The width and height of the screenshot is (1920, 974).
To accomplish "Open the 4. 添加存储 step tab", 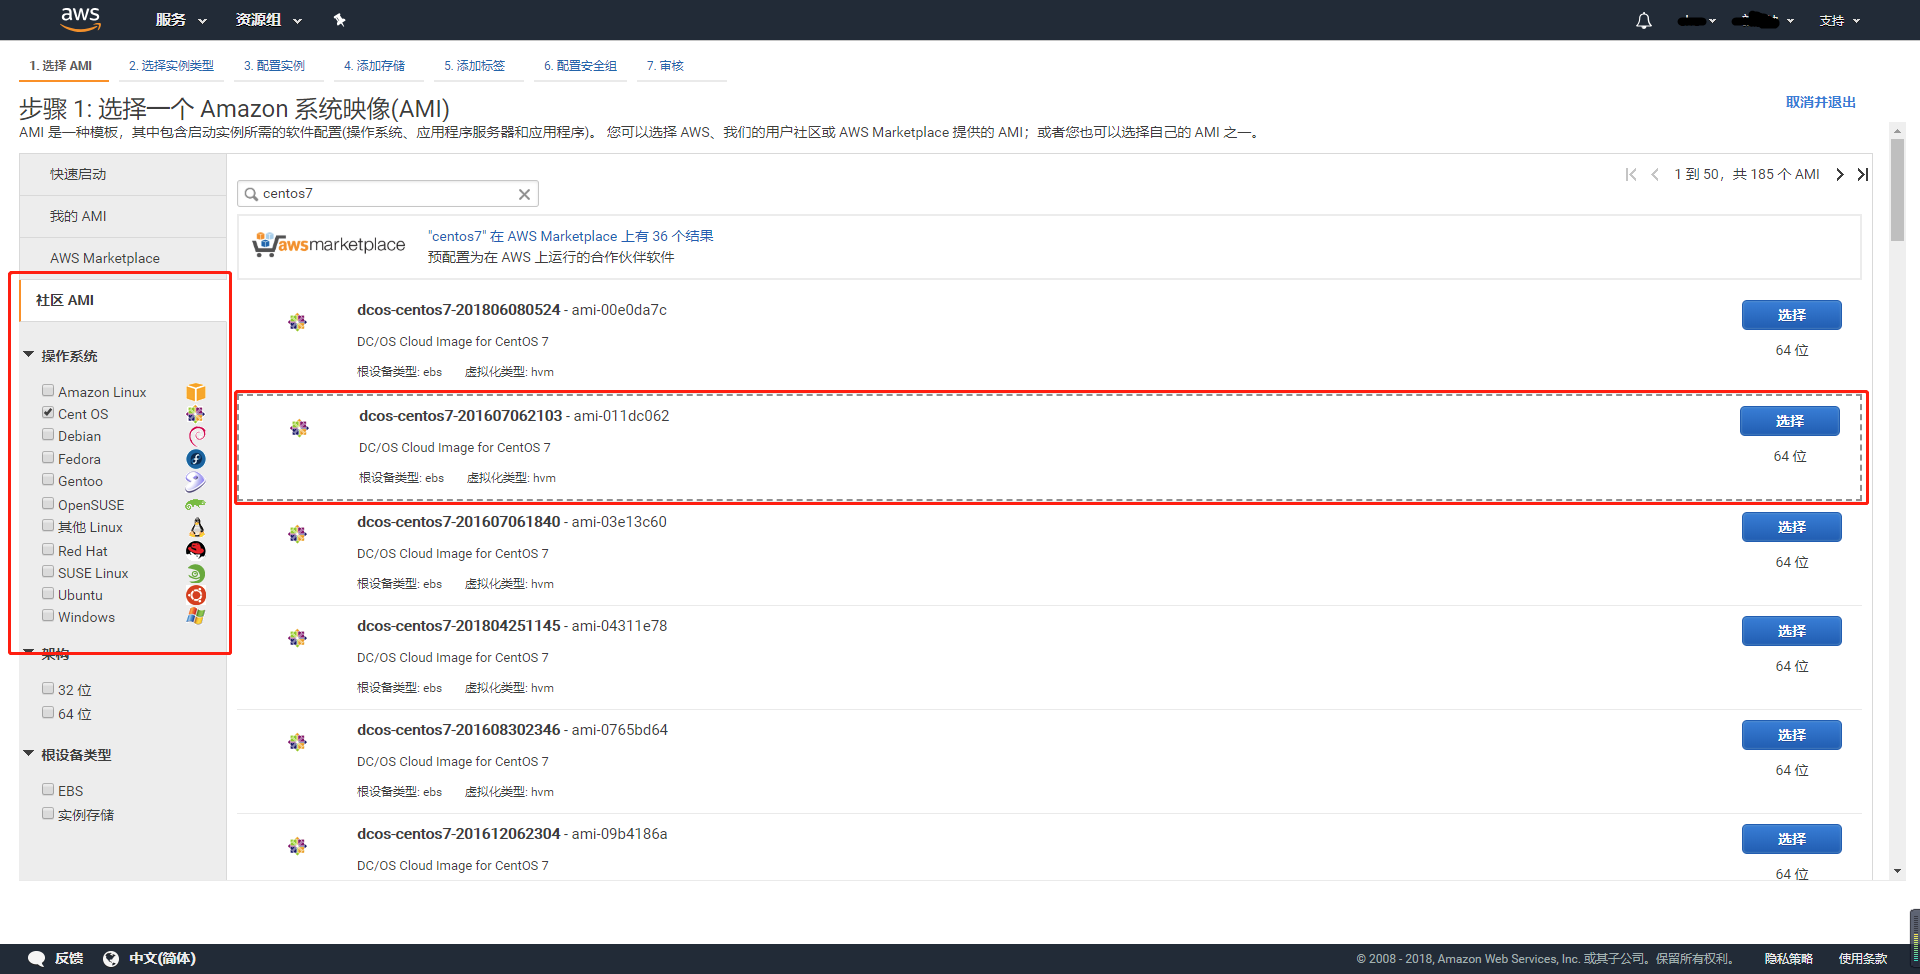I will pyautogui.click(x=374, y=66).
